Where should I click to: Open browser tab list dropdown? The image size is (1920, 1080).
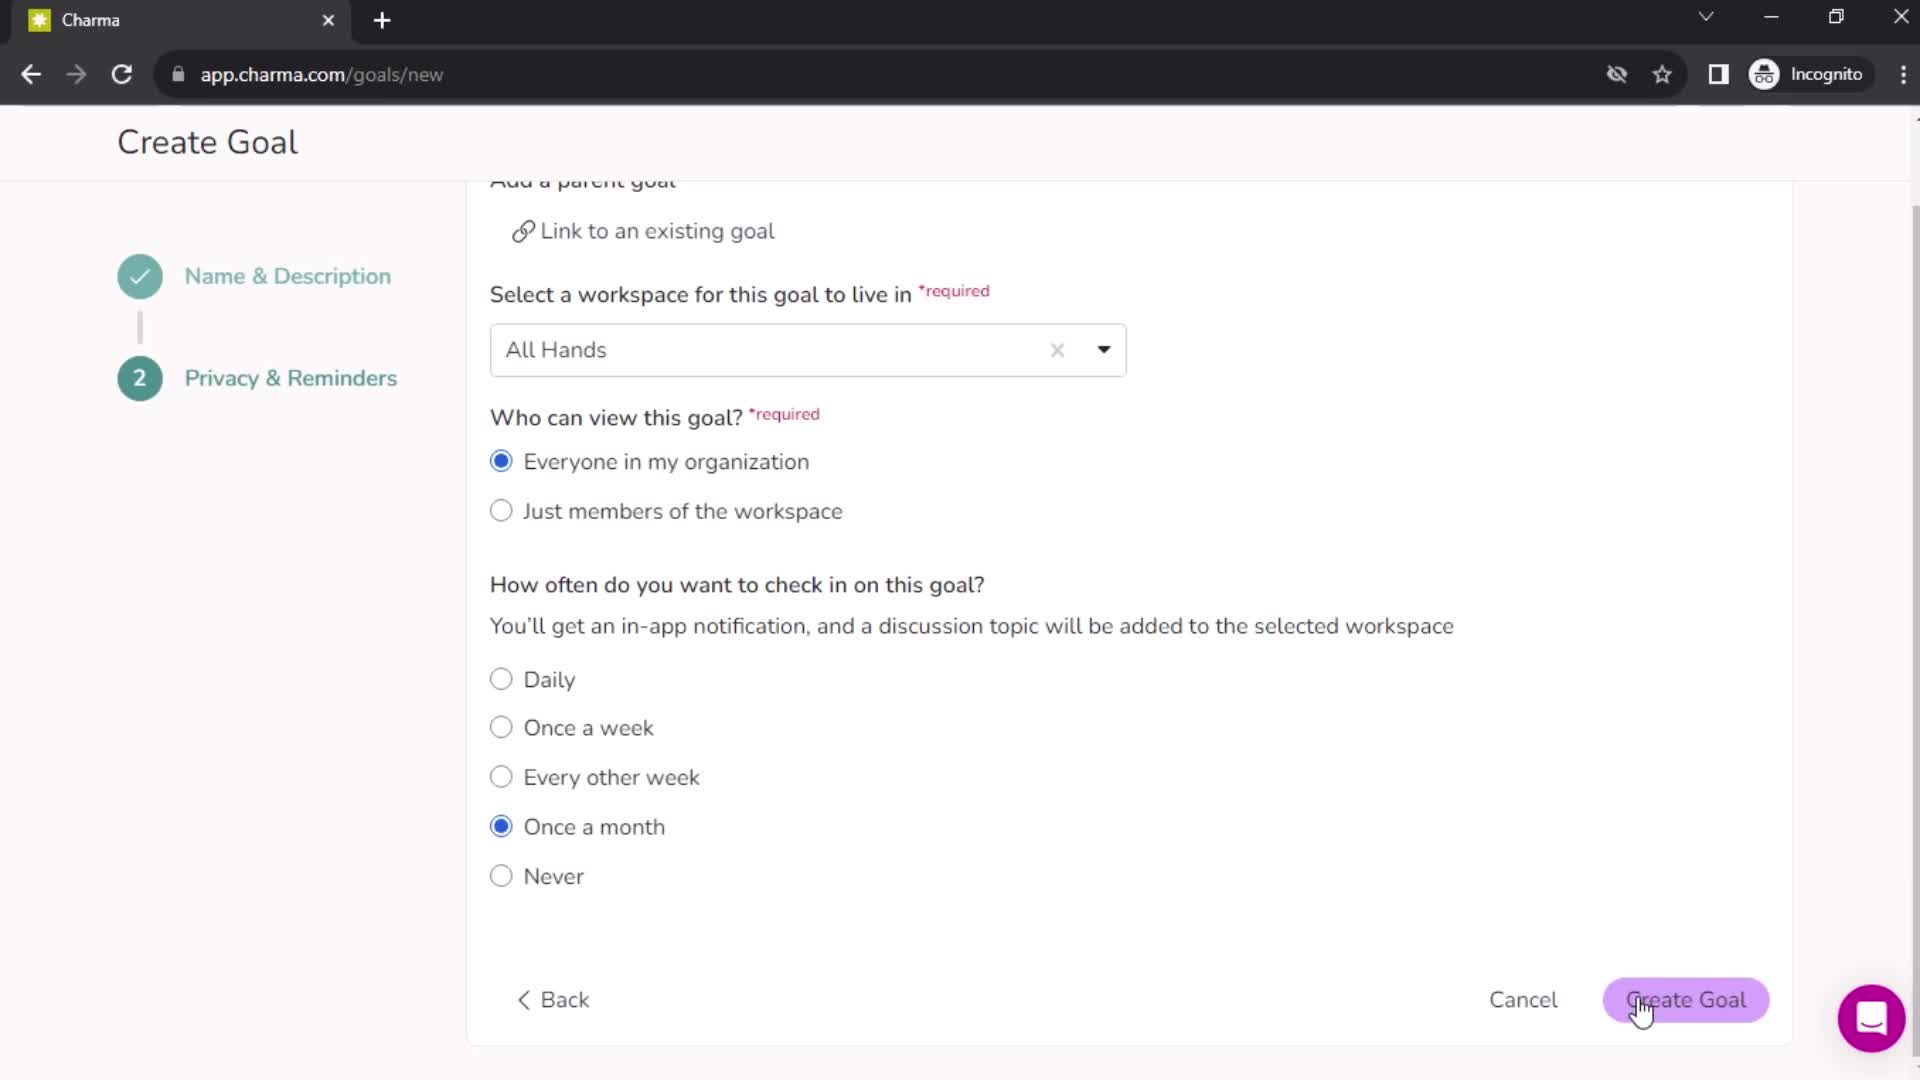[1708, 20]
